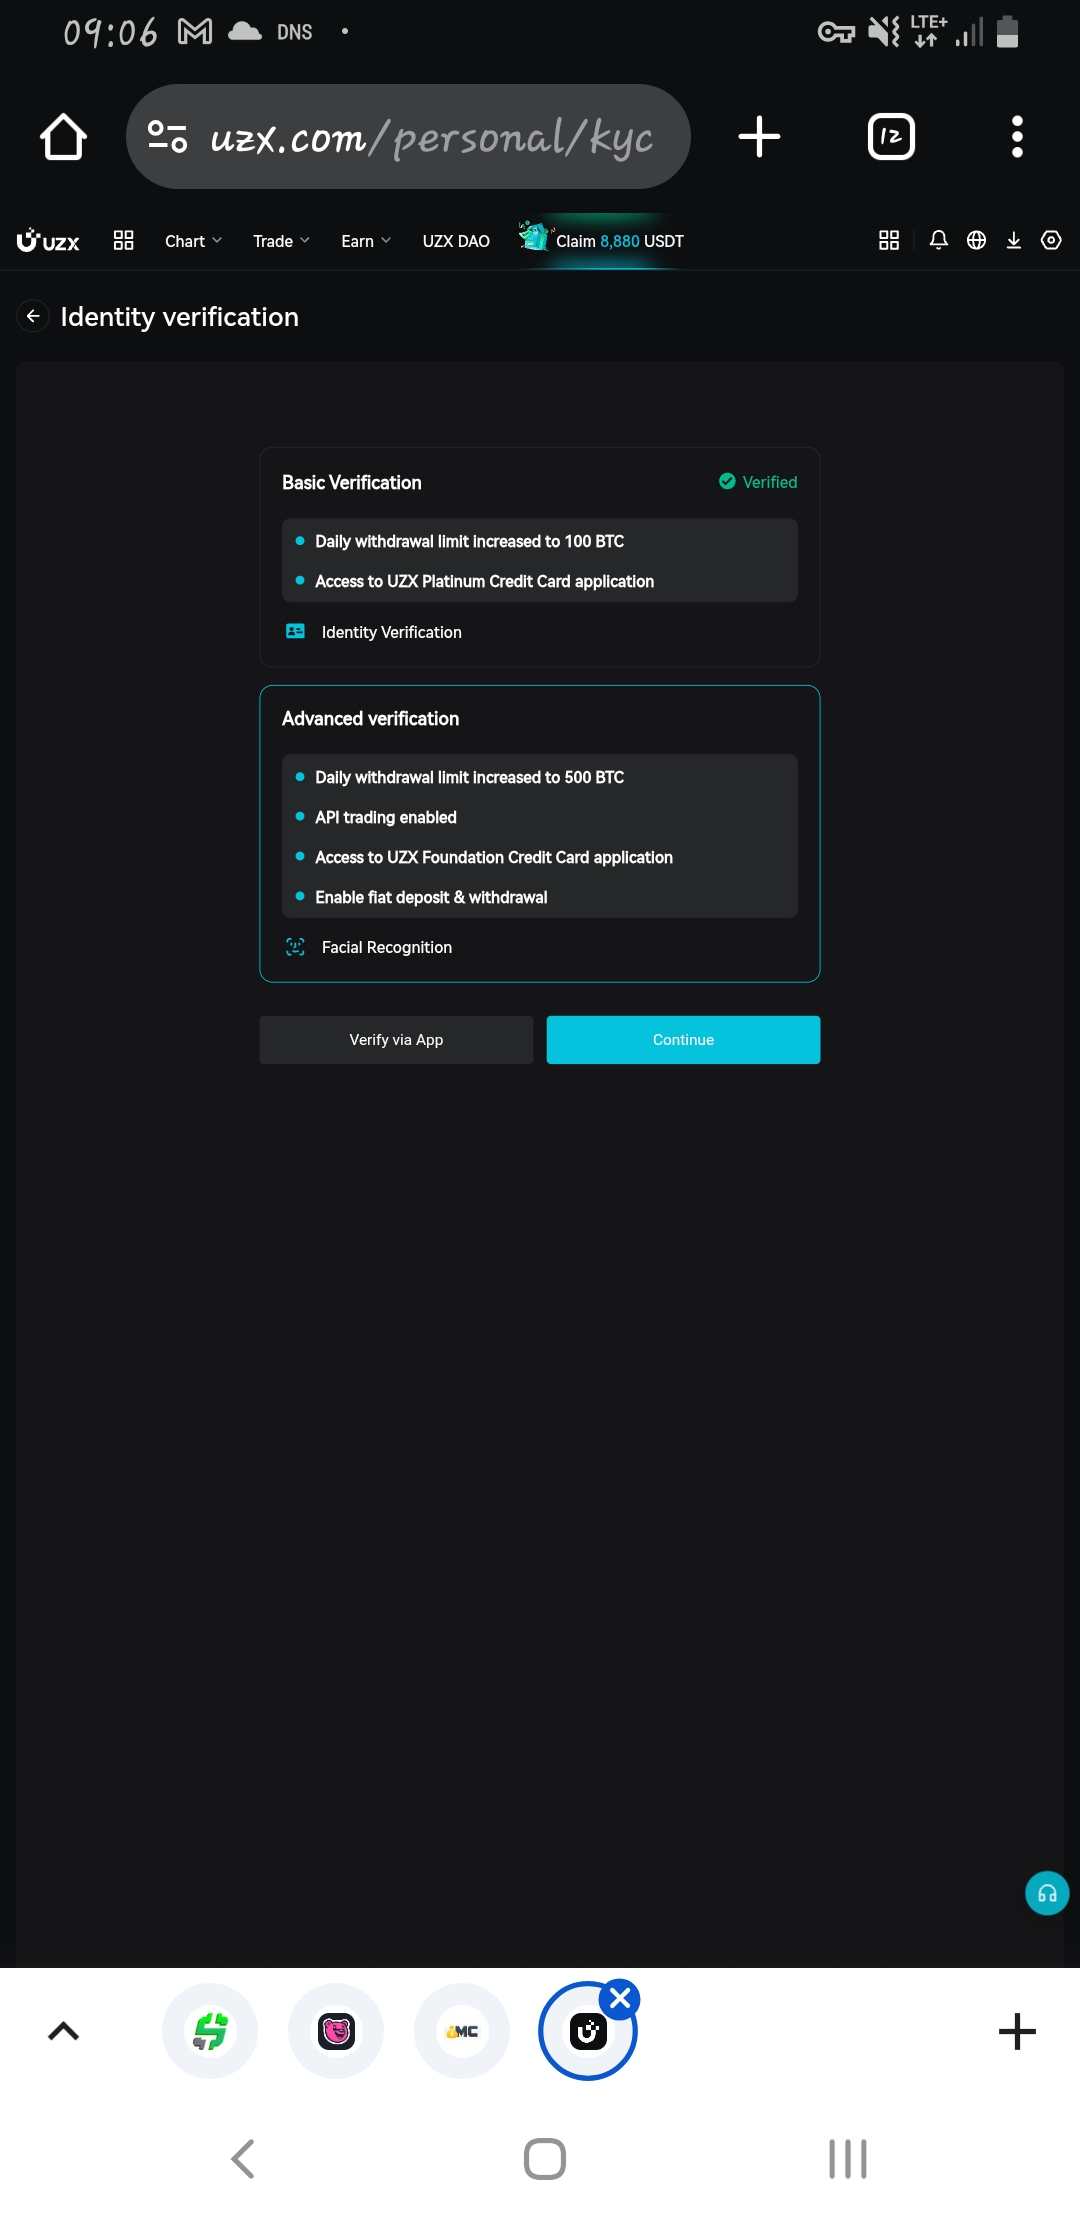
Task: Open customer support headset chat
Action: [x=1047, y=1893]
